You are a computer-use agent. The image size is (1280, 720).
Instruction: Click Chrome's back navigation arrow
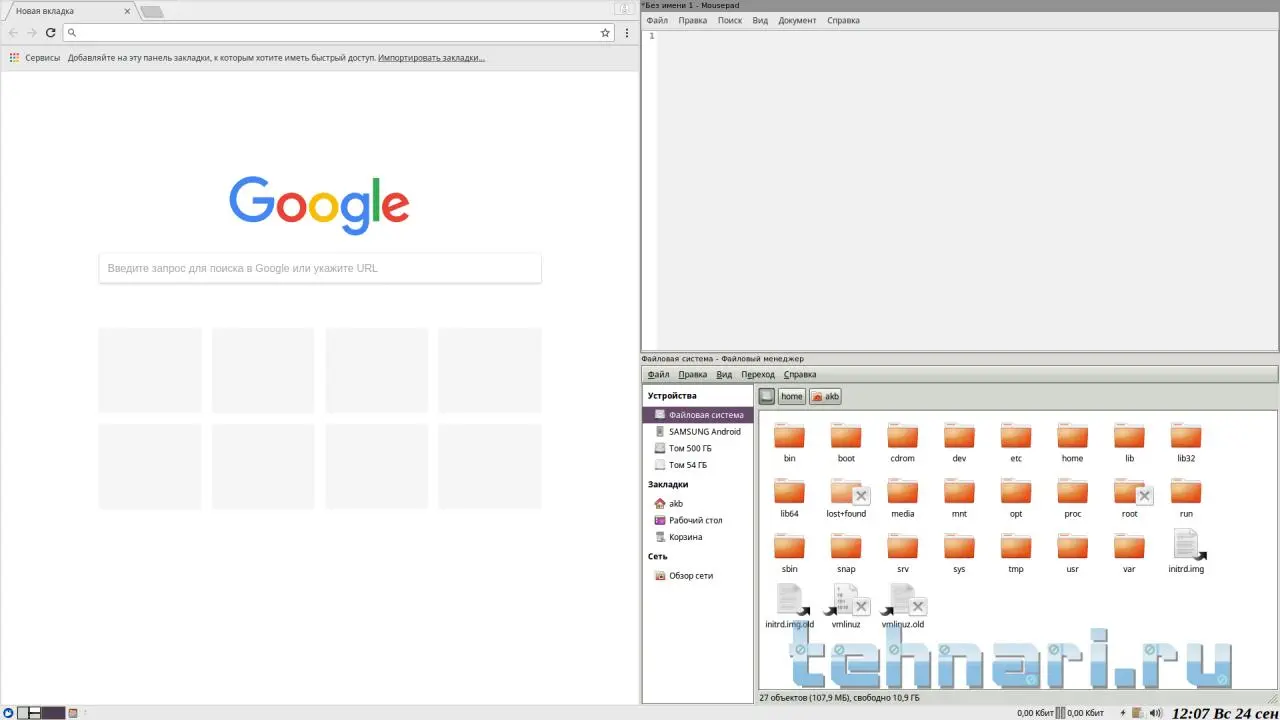point(13,33)
